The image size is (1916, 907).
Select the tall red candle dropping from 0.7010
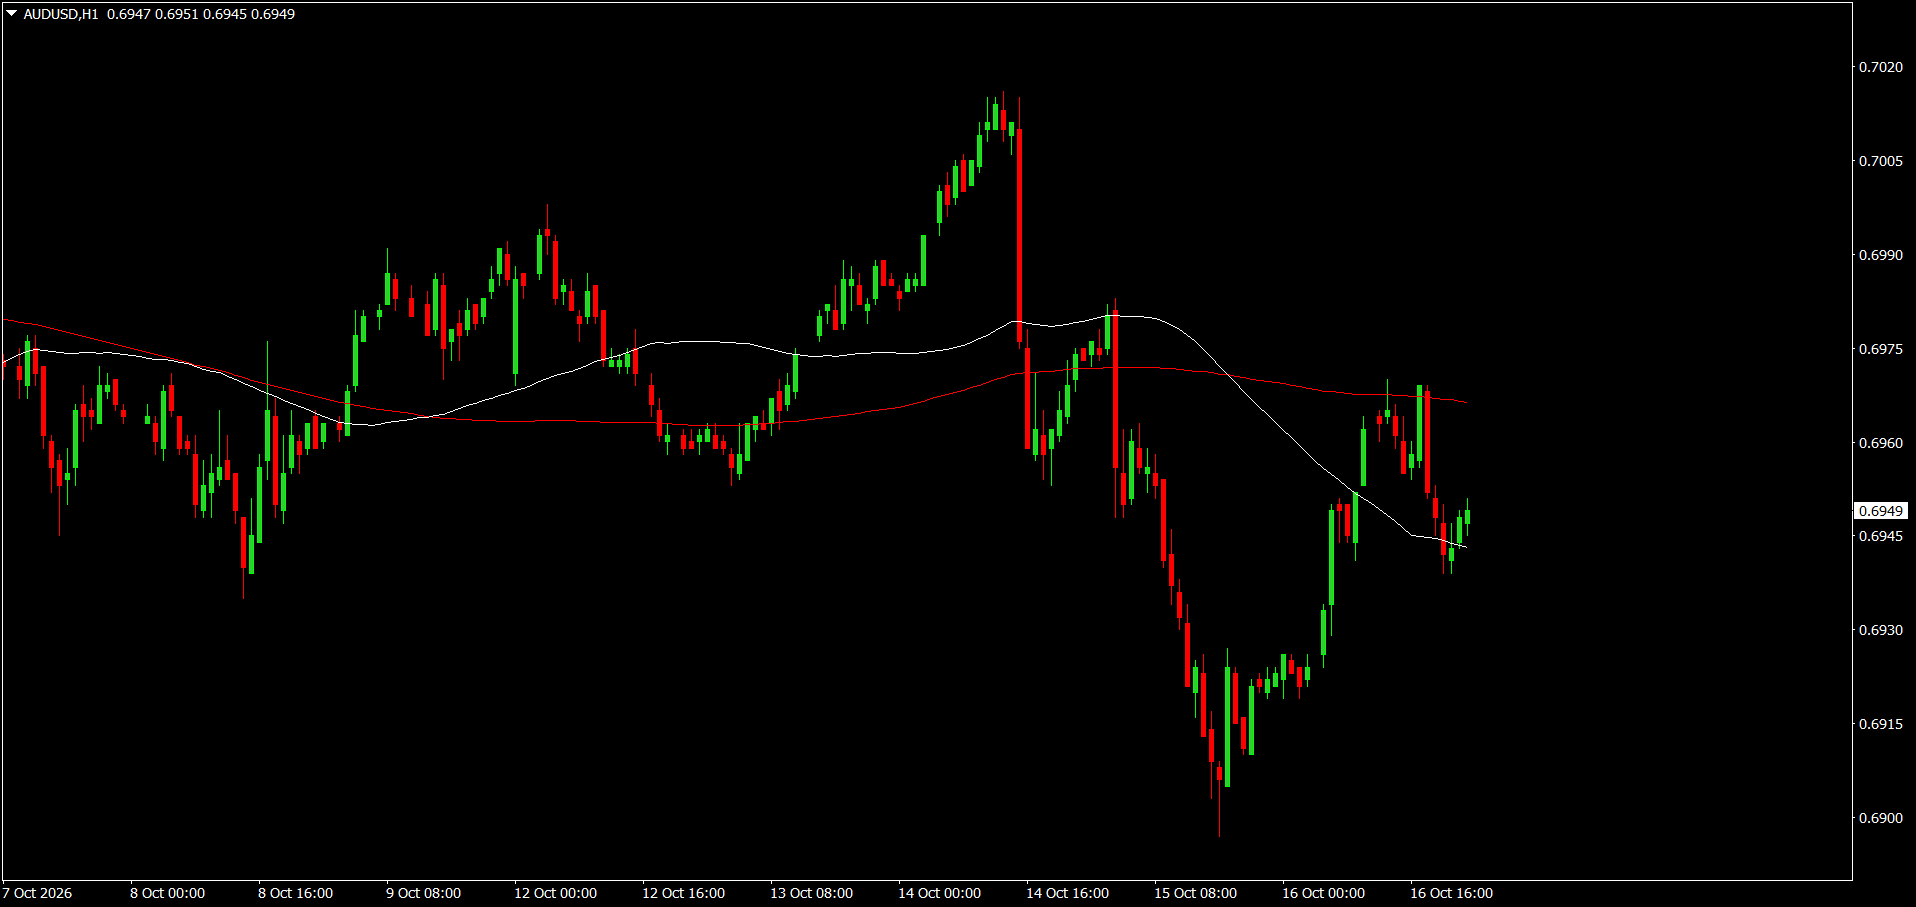[1019, 235]
